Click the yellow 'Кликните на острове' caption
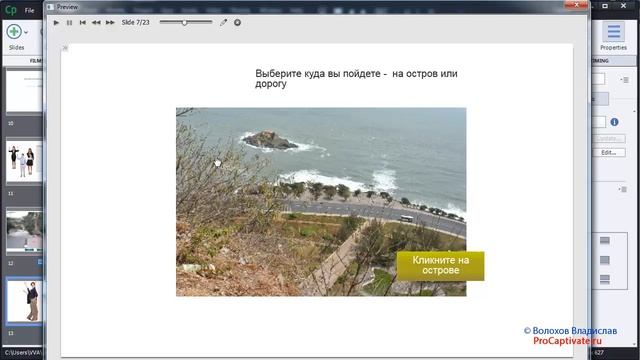640x360 pixels. [x=440, y=265]
